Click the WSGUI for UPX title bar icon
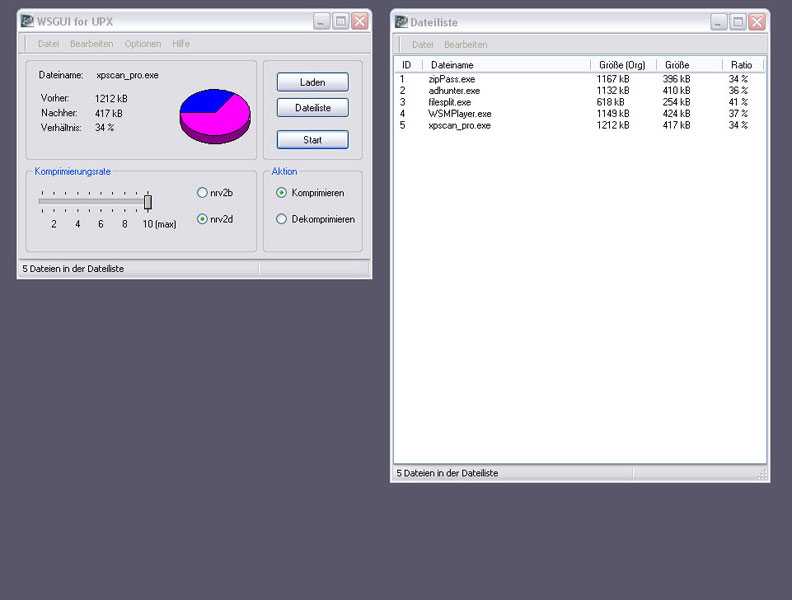The width and height of the screenshot is (792, 600). pos(27,21)
